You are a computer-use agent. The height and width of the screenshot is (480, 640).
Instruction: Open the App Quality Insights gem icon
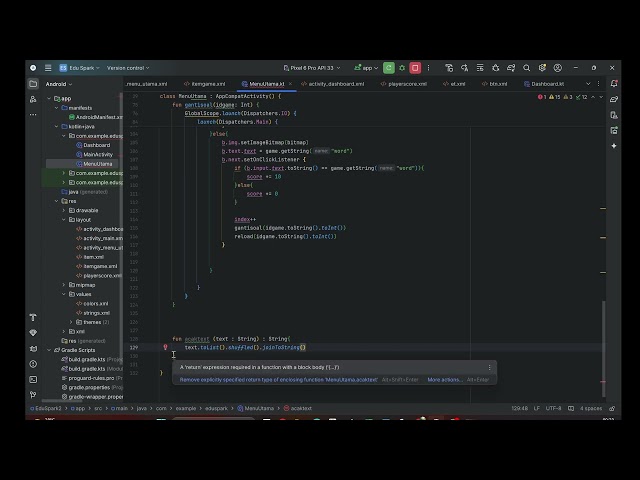(33, 333)
